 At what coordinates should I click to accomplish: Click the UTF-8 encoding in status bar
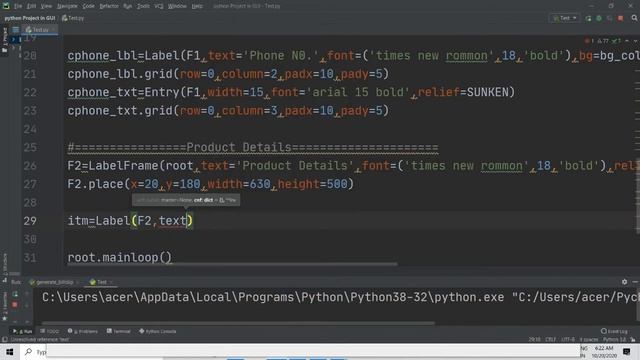click(x=568, y=339)
